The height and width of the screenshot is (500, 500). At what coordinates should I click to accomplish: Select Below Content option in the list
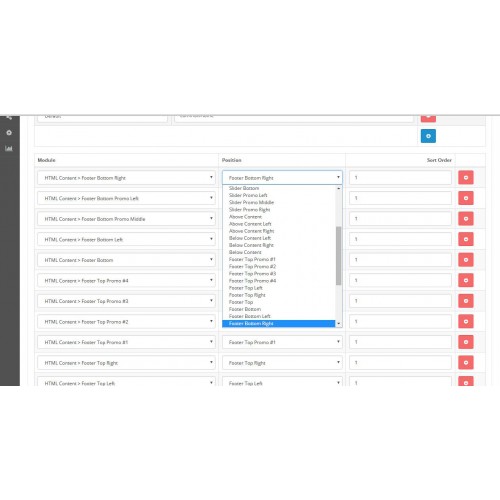245,252
